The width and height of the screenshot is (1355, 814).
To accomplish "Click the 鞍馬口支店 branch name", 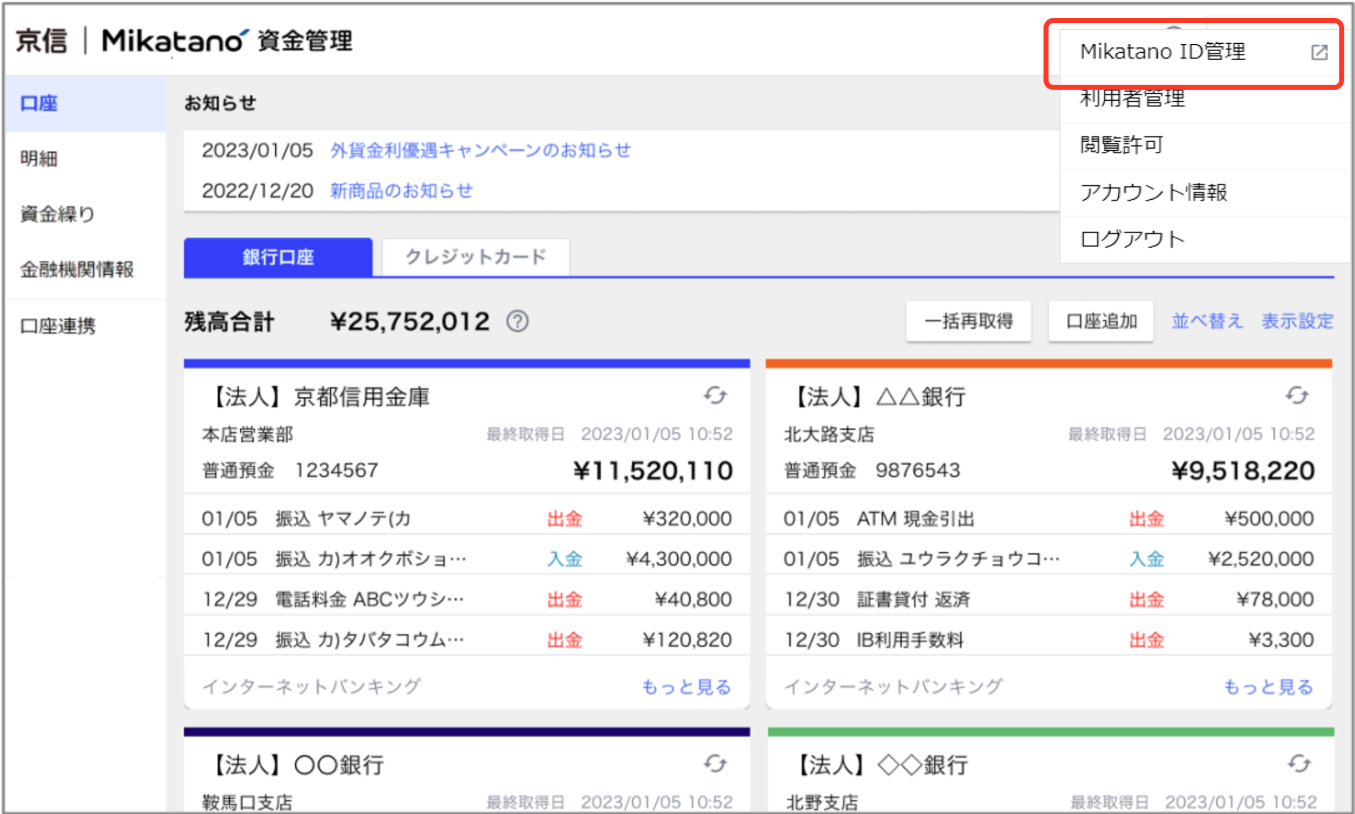I will pyautogui.click(x=248, y=802).
